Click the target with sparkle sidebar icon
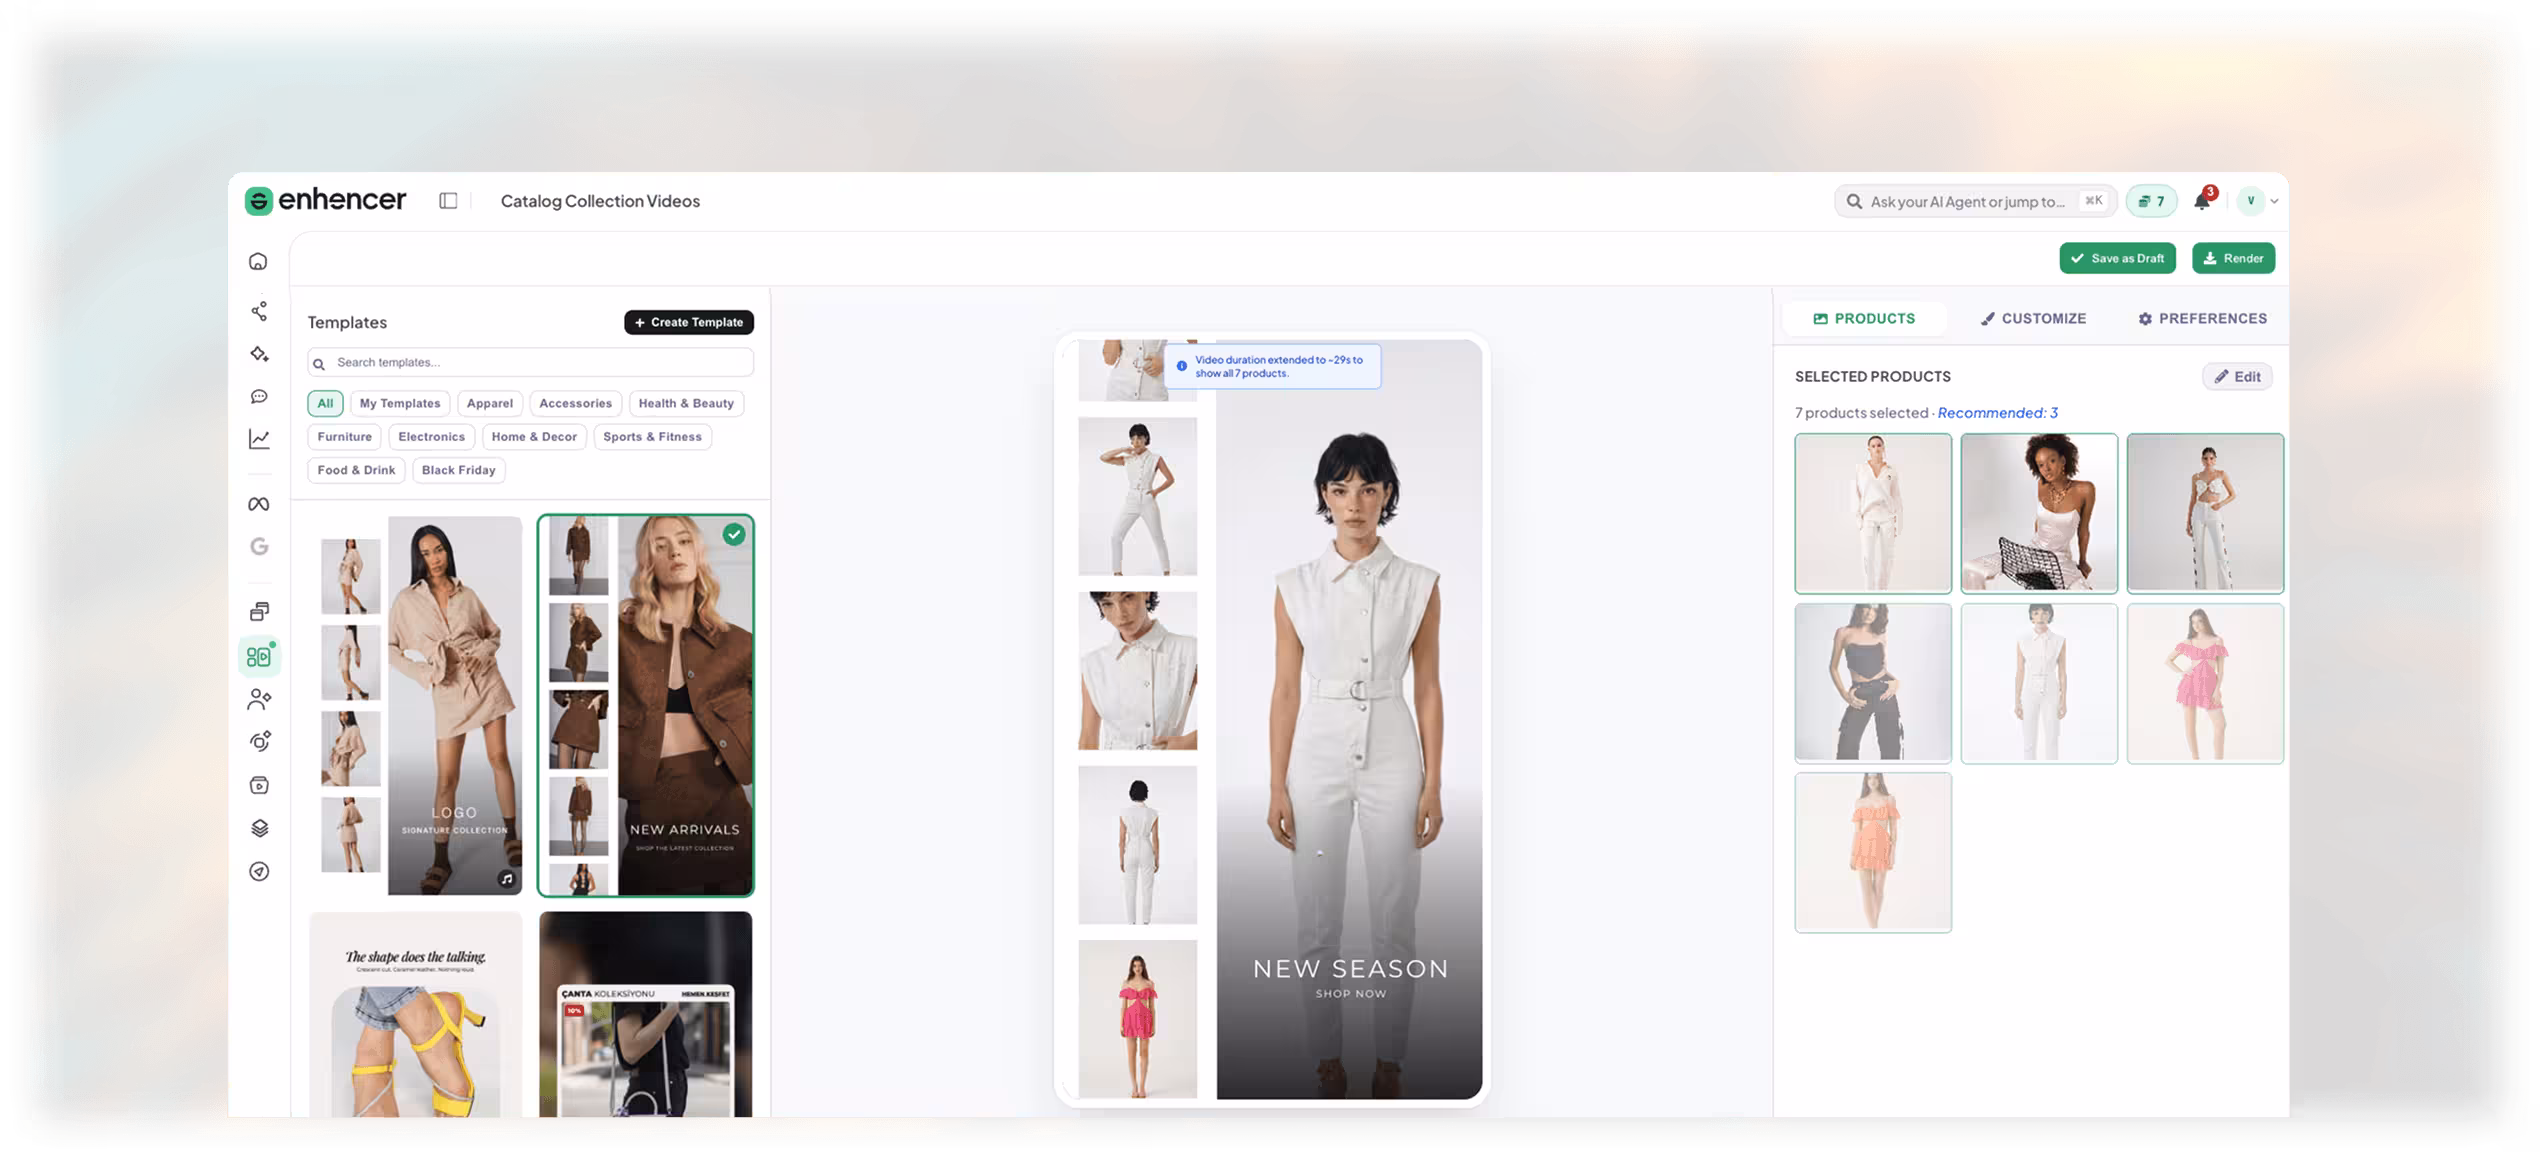Screen dimensions: 2540x1158 (259, 742)
